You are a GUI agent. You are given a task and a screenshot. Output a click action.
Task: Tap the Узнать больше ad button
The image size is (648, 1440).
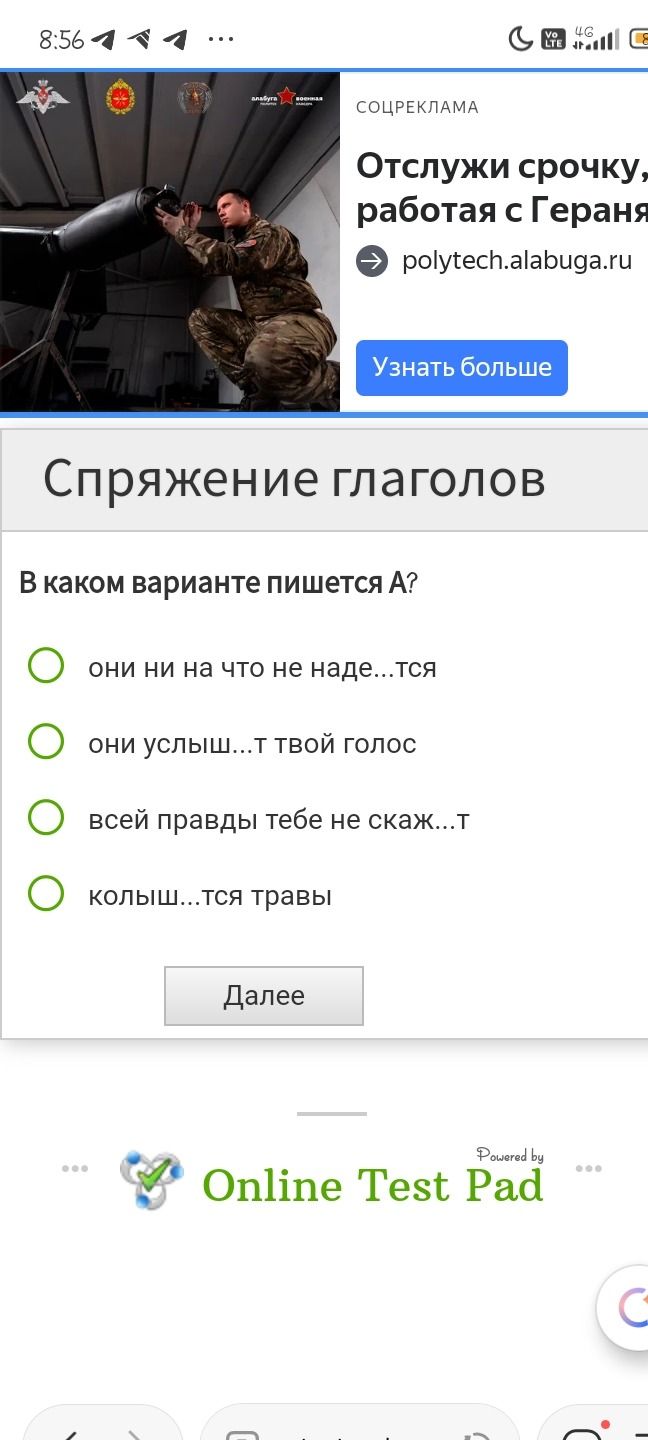pyautogui.click(x=462, y=368)
